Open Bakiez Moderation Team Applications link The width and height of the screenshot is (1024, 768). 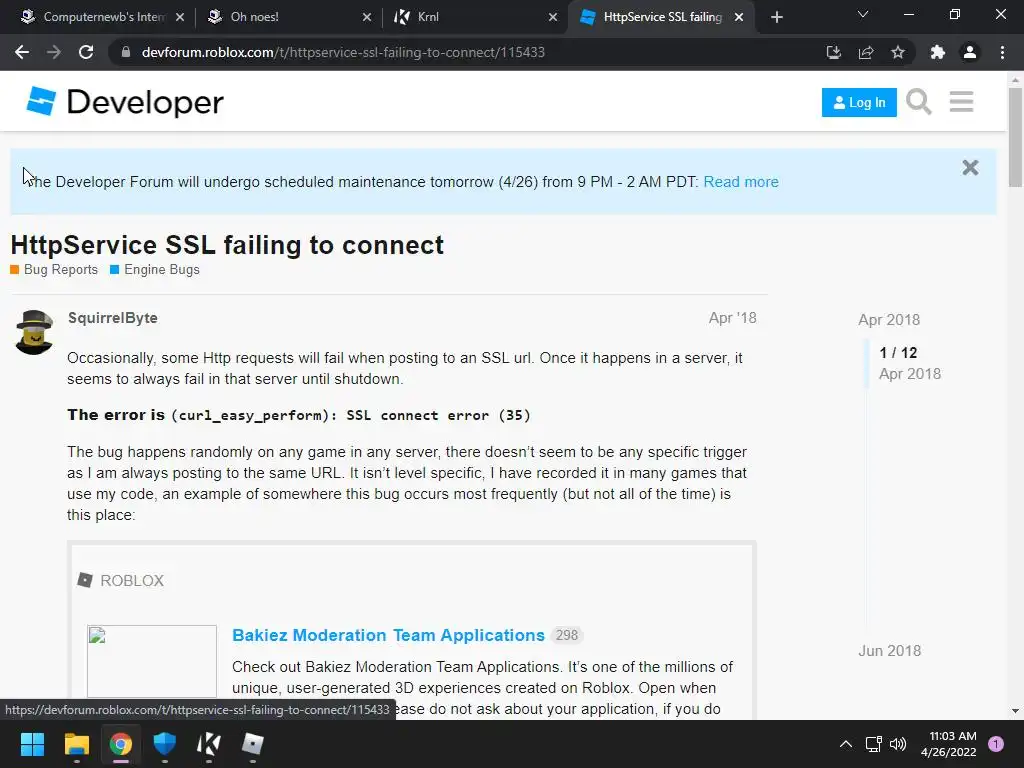(x=388, y=635)
